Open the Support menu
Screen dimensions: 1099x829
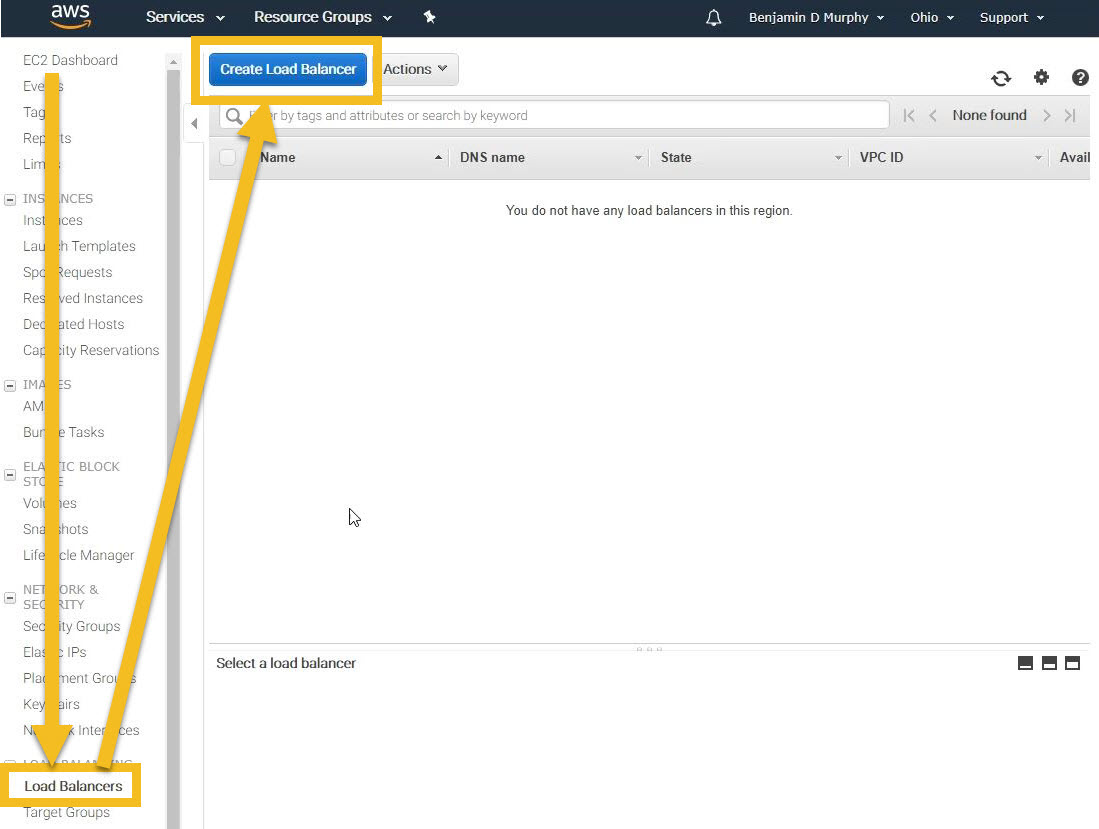click(x=1011, y=18)
